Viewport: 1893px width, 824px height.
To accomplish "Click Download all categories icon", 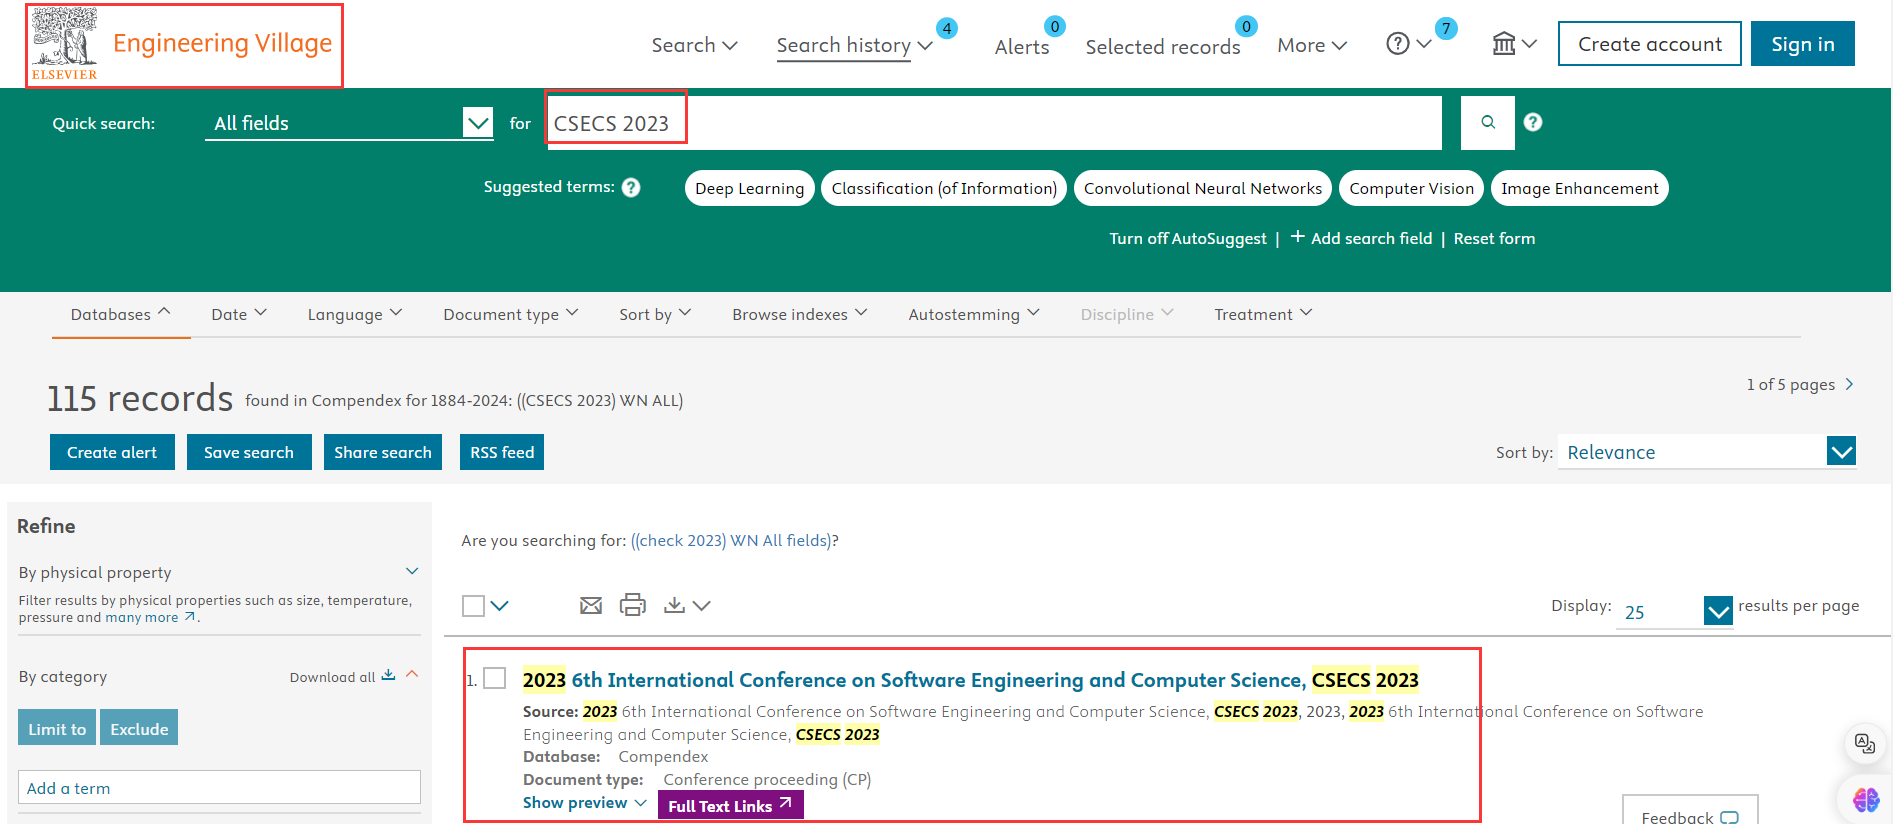I will [x=388, y=676].
